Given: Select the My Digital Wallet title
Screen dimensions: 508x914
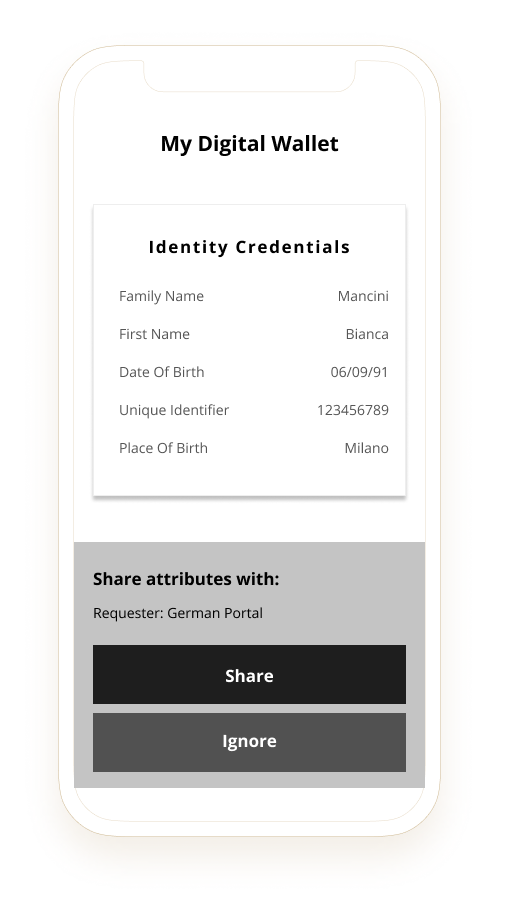Looking at the screenshot, I should [249, 144].
